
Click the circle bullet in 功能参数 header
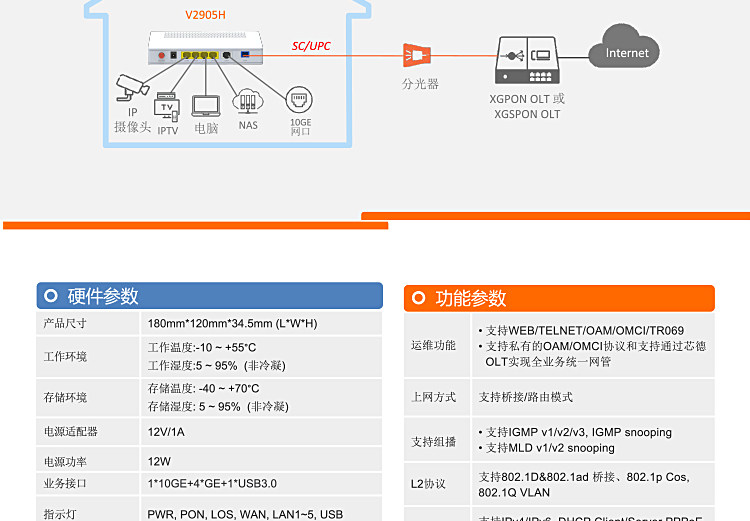[419, 298]
